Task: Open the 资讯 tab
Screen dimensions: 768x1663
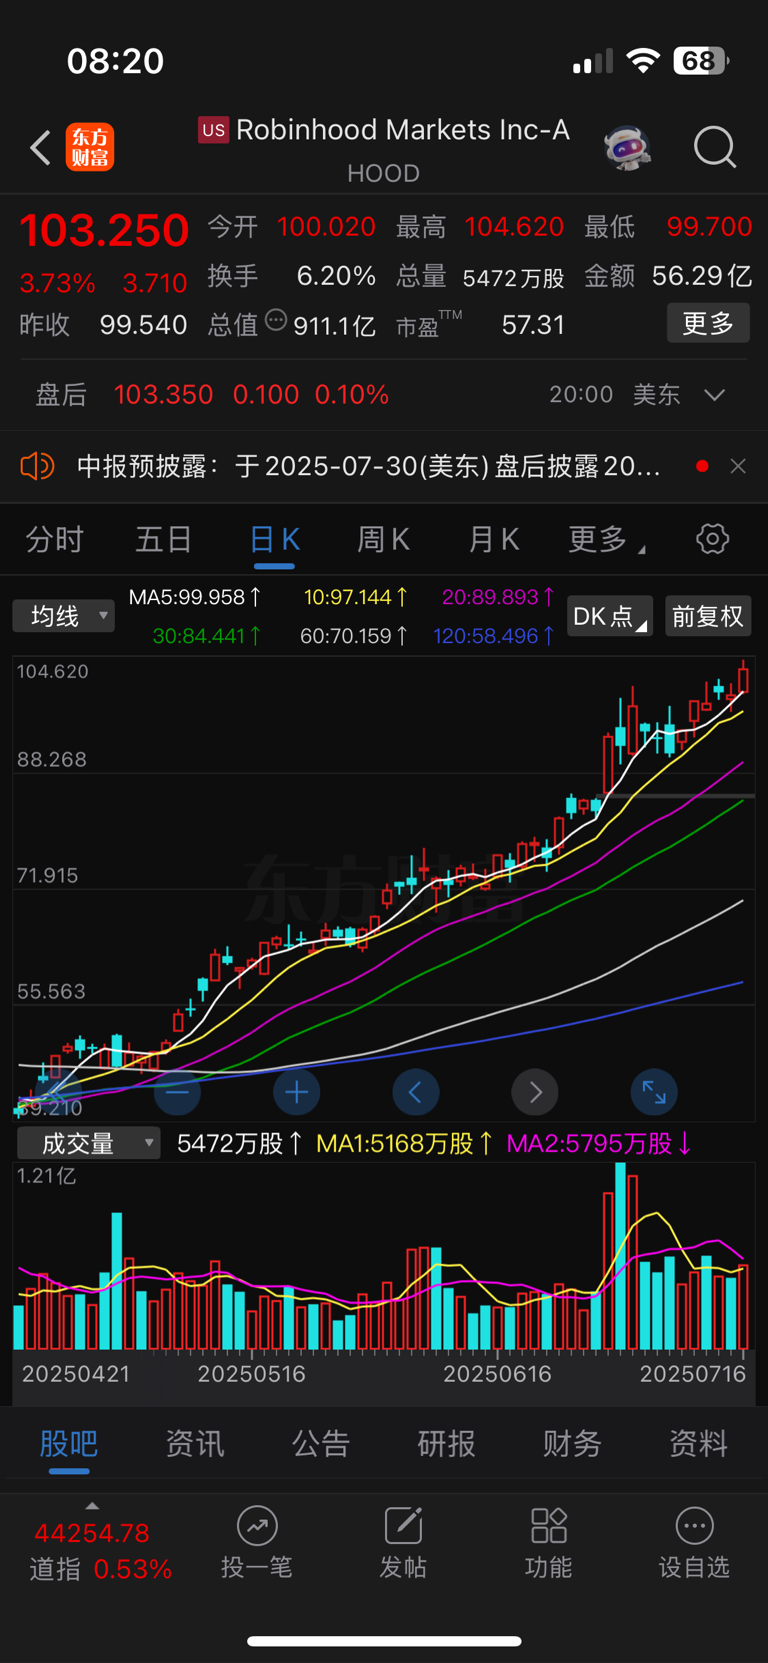Action: [x=195, y=1444]
